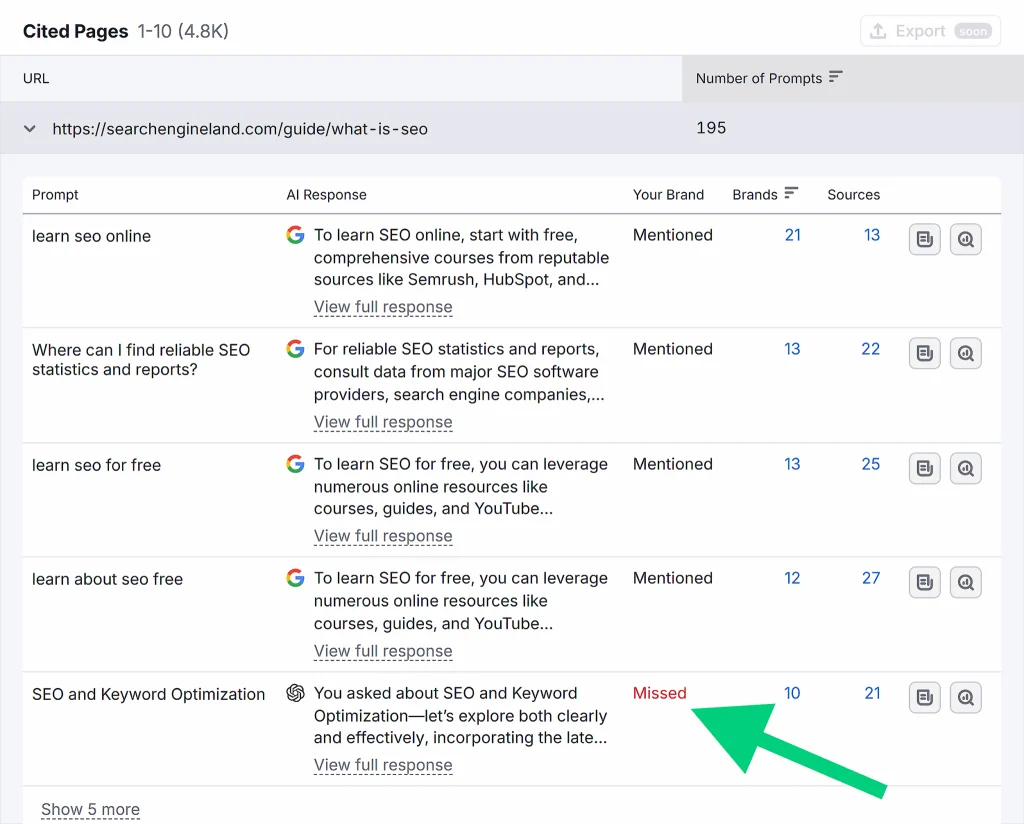View full response for 'learn seo online'
The width and height of the screenshot is (1024, 824).
click(383, 307)
